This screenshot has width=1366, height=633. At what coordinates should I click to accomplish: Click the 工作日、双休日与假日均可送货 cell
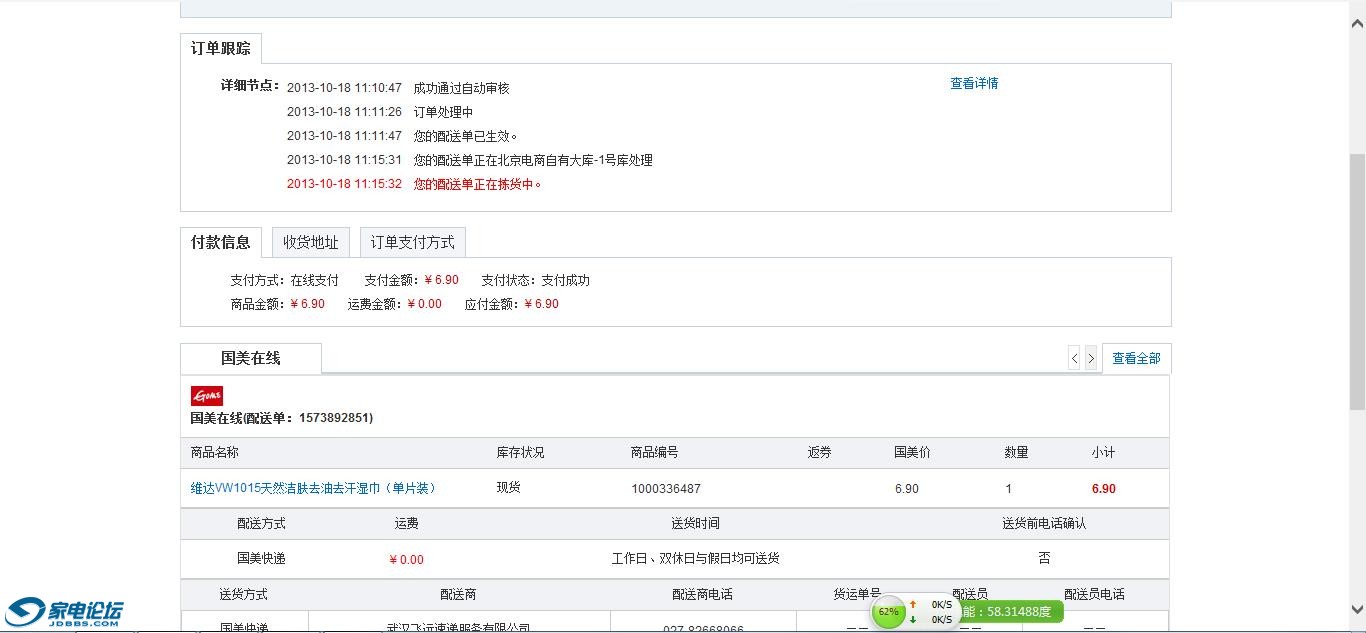tap(695, 559)
